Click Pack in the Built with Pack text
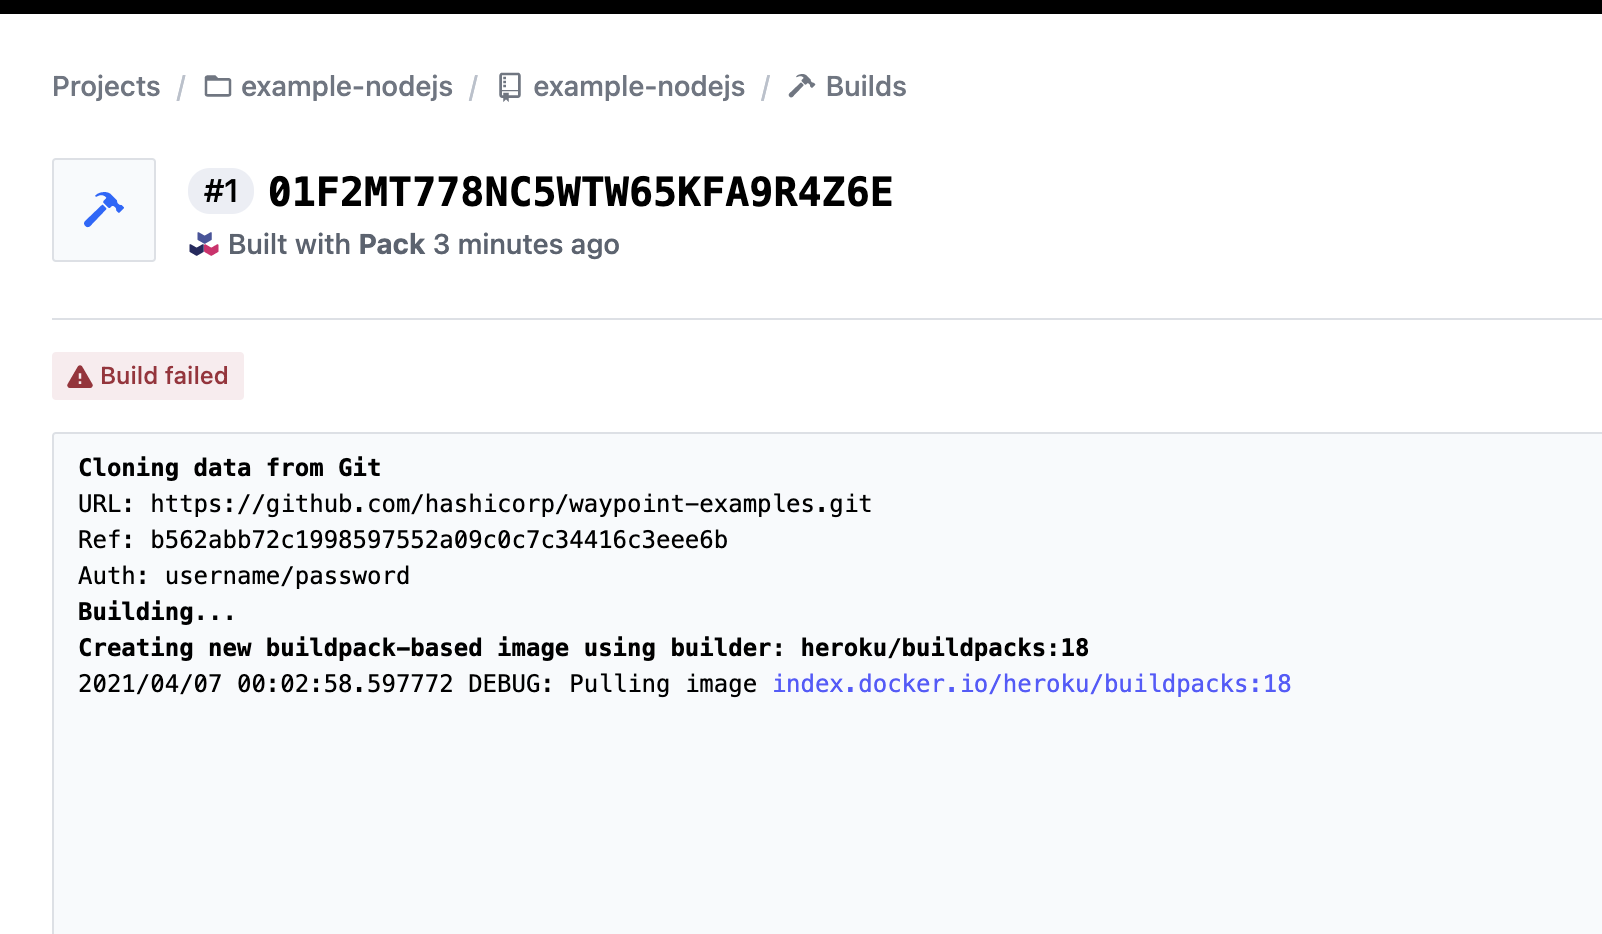 pos(395,243)
